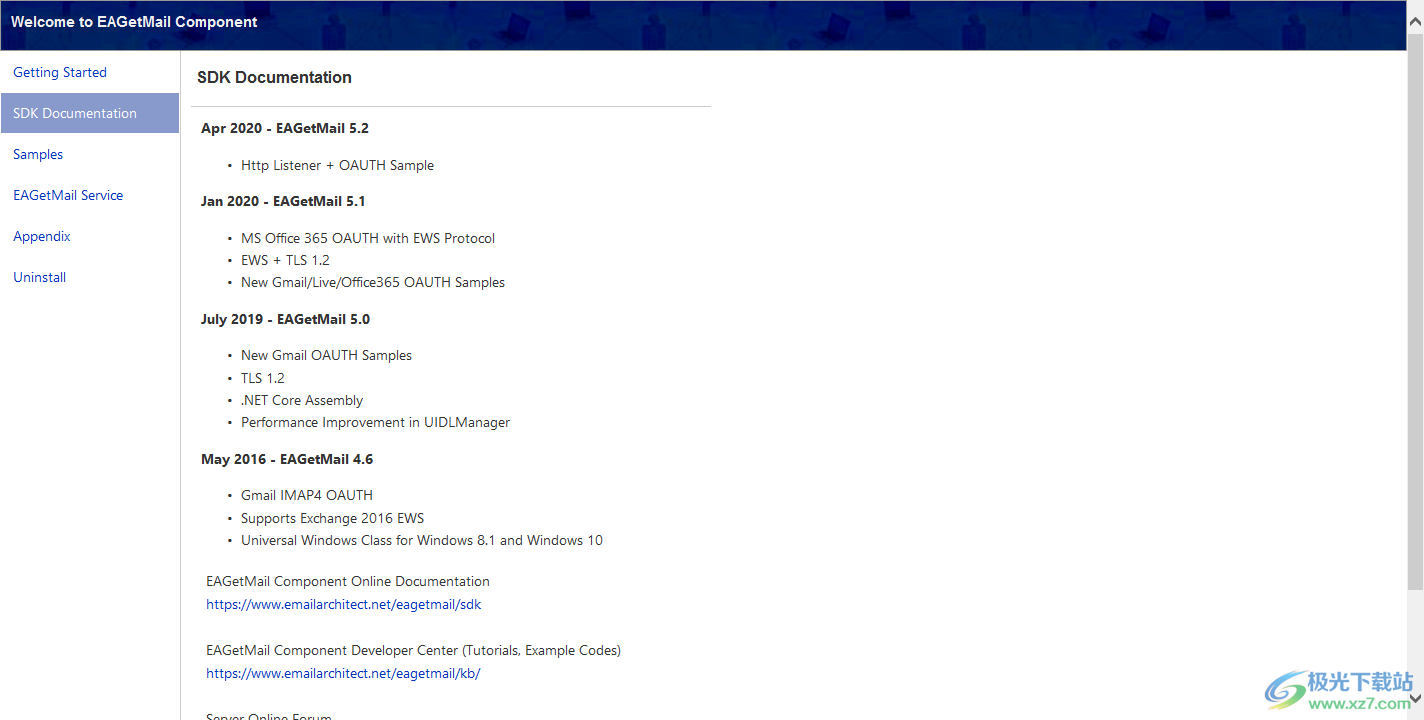This screenshot has width=1424, height=720.
Task: Click the heading "July 2019 - EAGetMail 5.0"
Action: pos(285,319)
